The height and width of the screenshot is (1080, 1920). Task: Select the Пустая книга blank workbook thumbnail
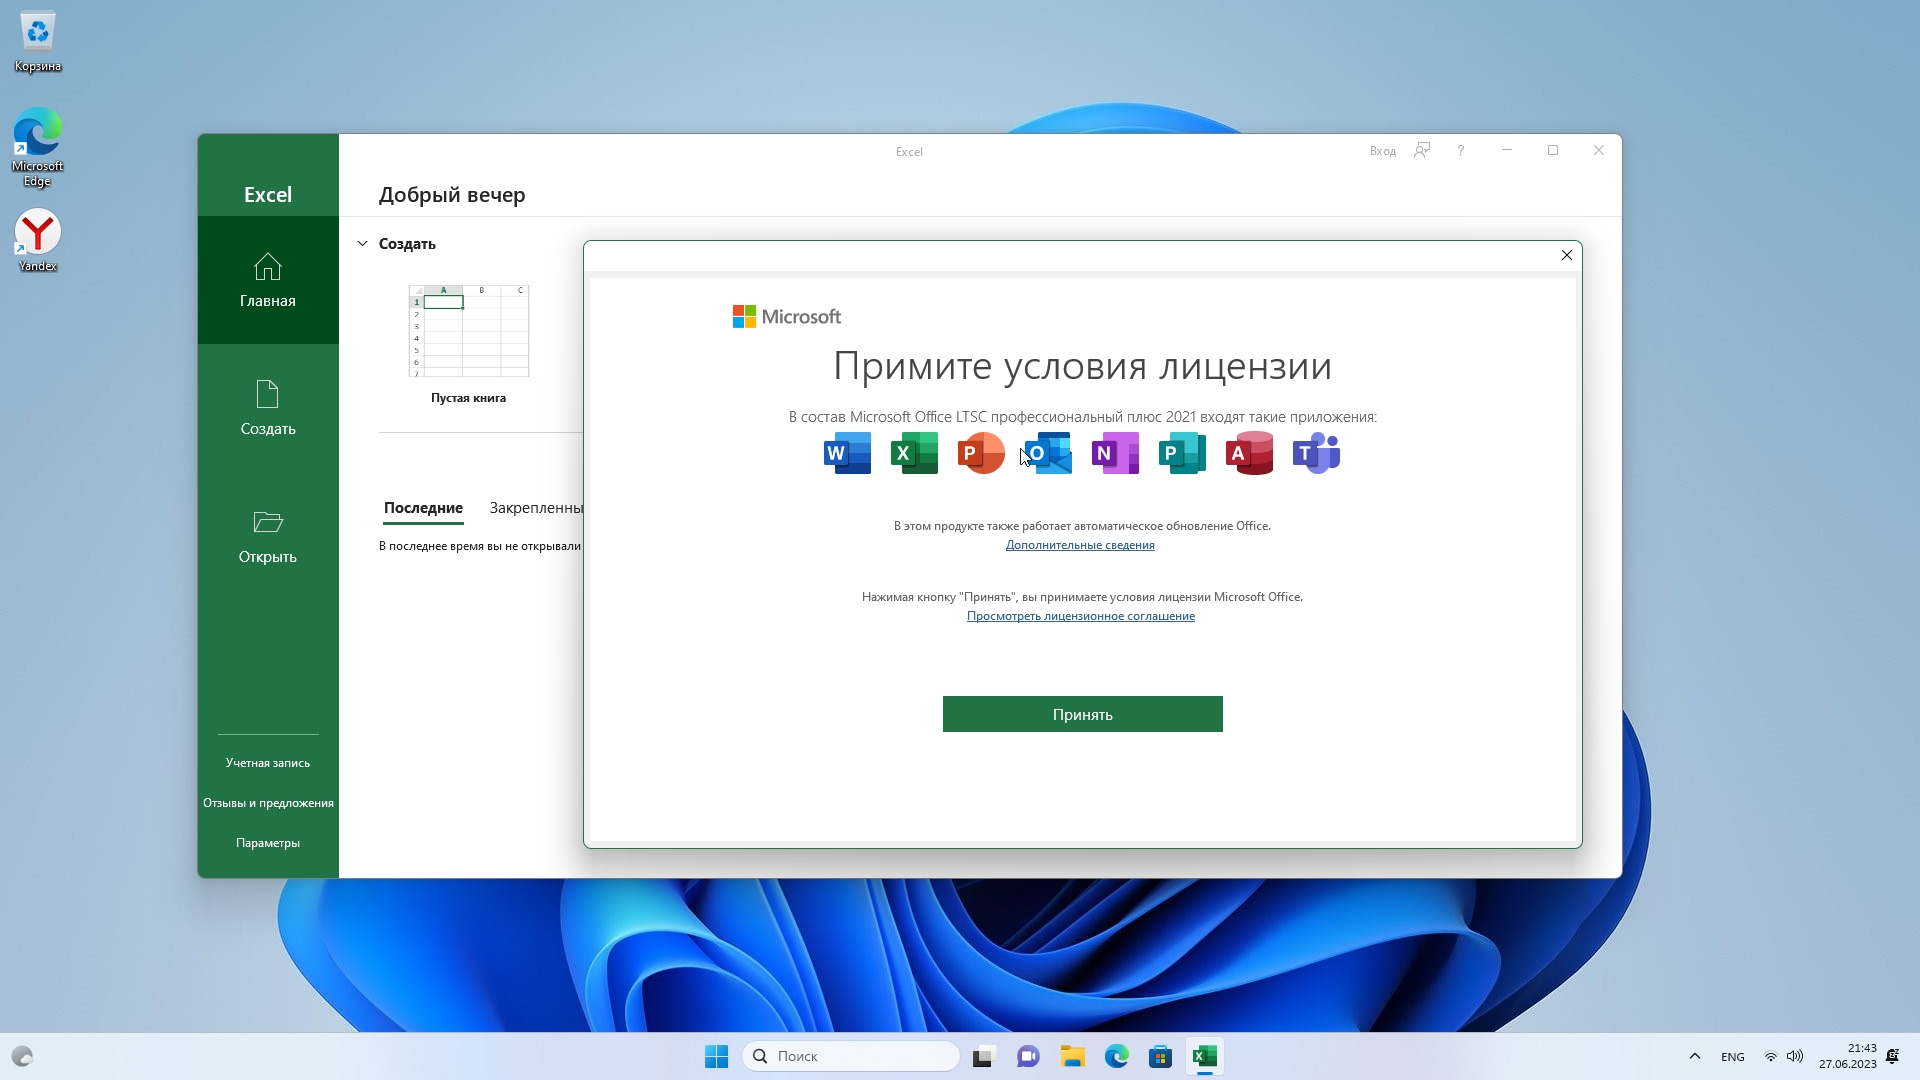tap(468, 332)
